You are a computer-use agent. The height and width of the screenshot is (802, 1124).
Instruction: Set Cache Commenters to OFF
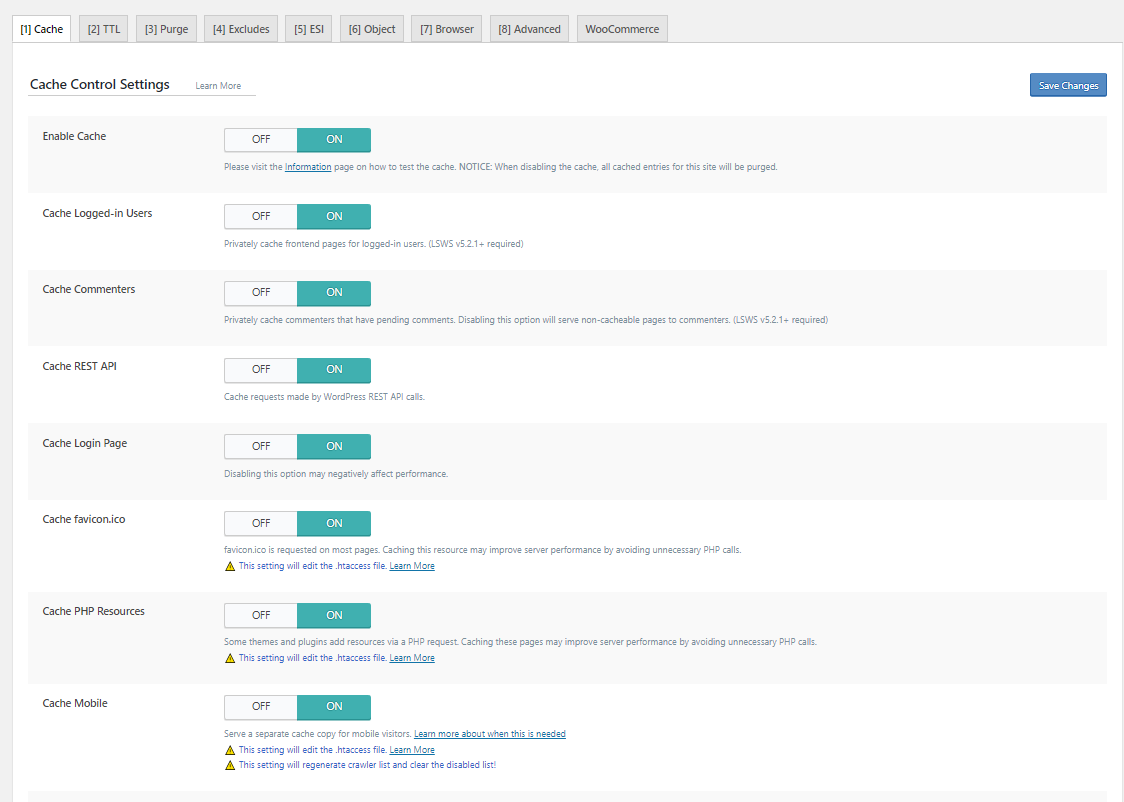(x=261, y=293)
